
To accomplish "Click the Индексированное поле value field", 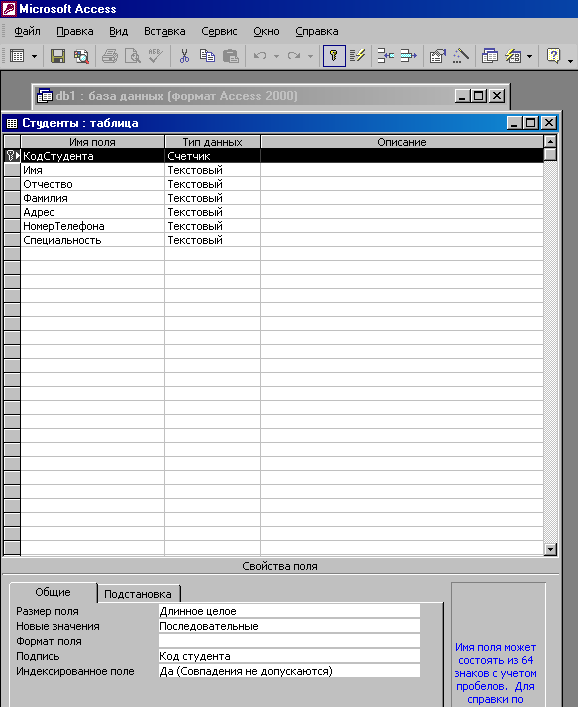I will 289,671.
